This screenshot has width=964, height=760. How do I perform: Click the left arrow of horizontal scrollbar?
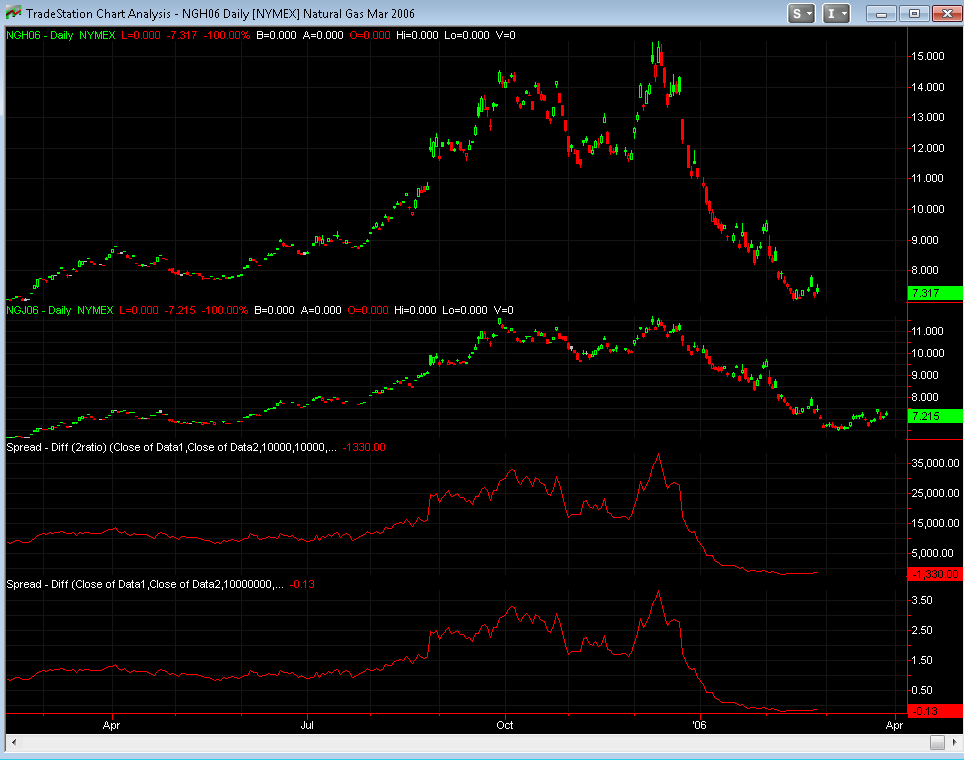[14, 742]
